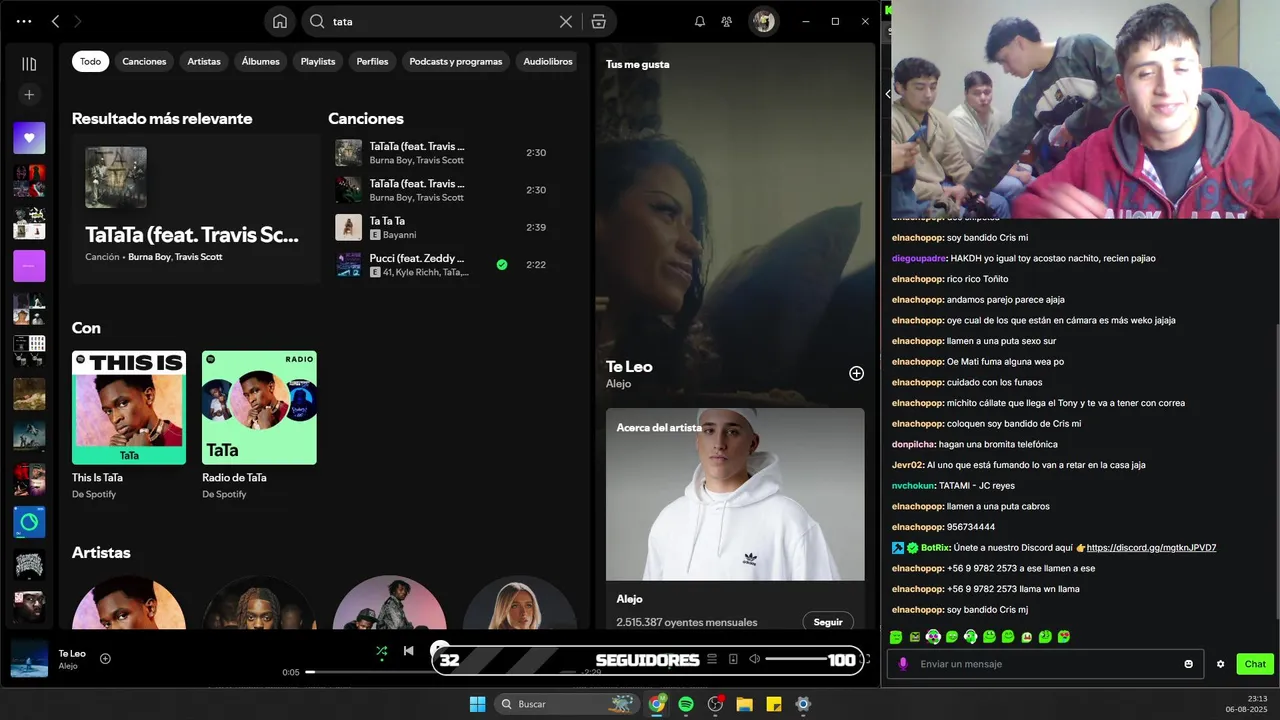Click username 'diegoupadre' in chat

tap(918, 258)
